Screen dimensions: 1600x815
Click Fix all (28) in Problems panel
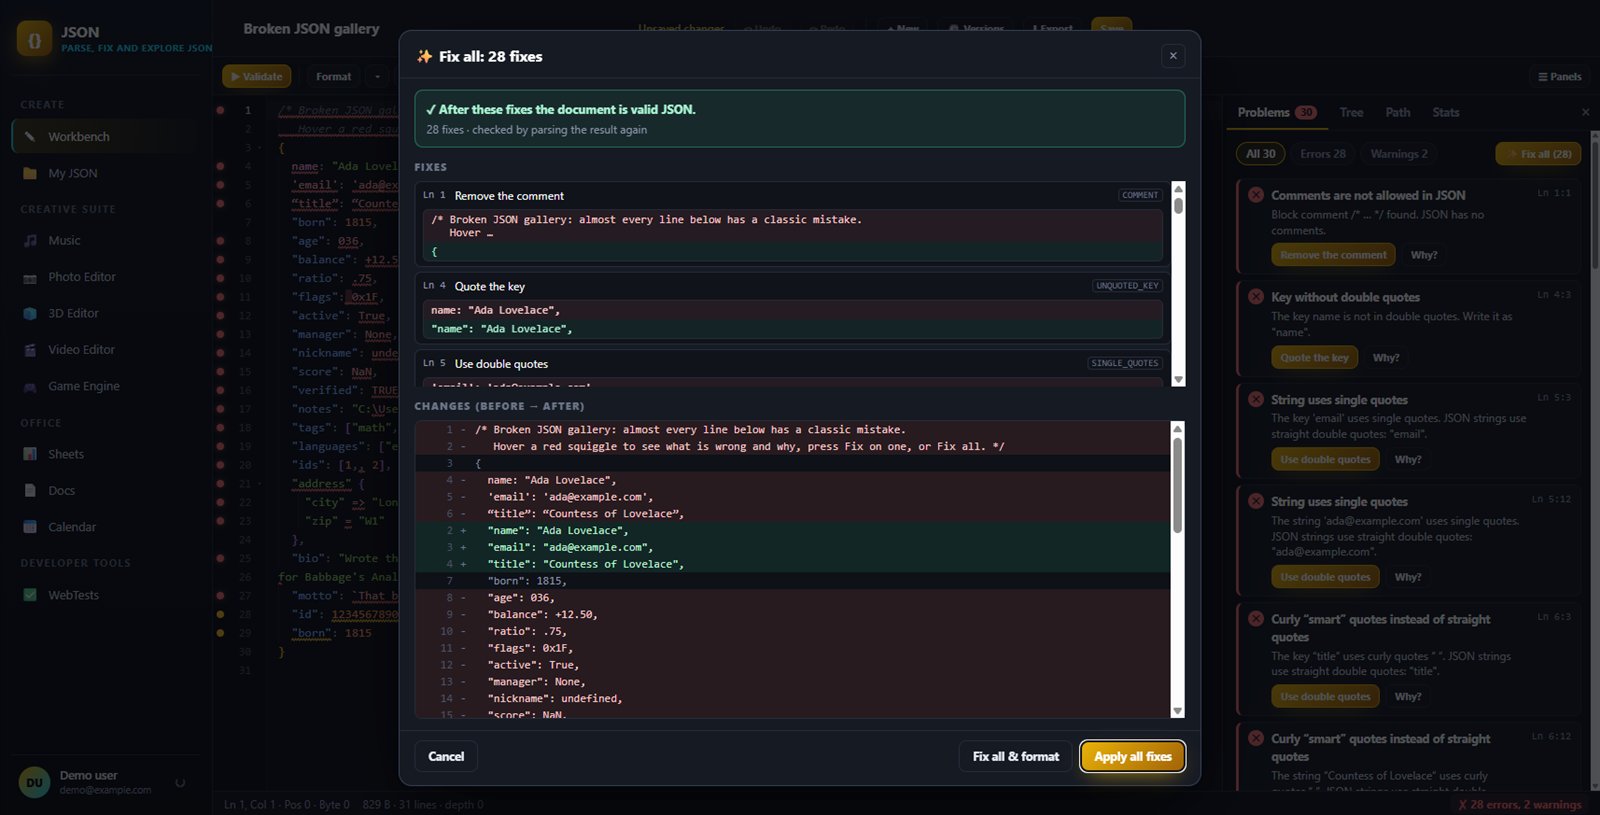(x=1538, y=154)
